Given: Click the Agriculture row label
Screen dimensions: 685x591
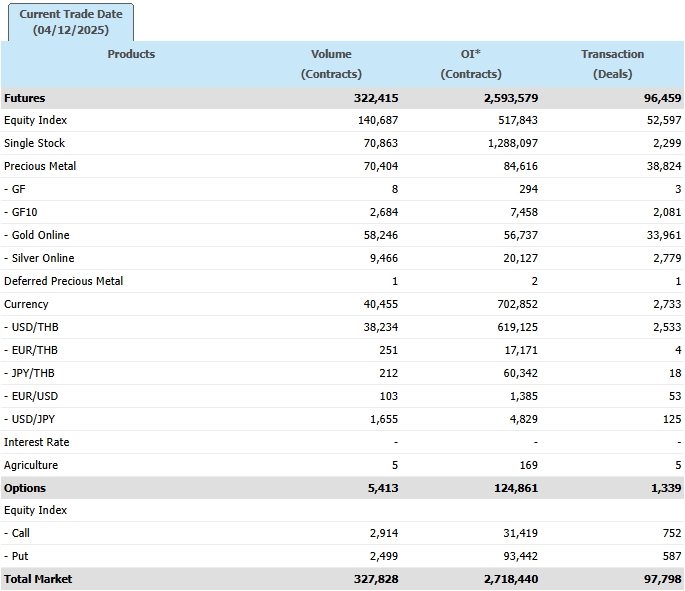Looking at the screenshot, I should (x=31, y=466).
